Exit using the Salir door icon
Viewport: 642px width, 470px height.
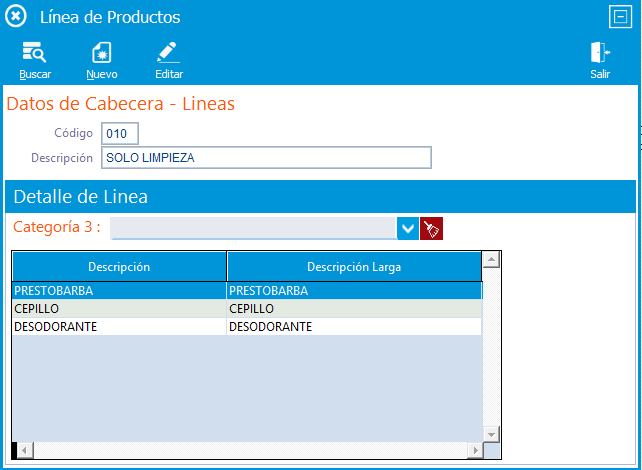pos(600,52)
